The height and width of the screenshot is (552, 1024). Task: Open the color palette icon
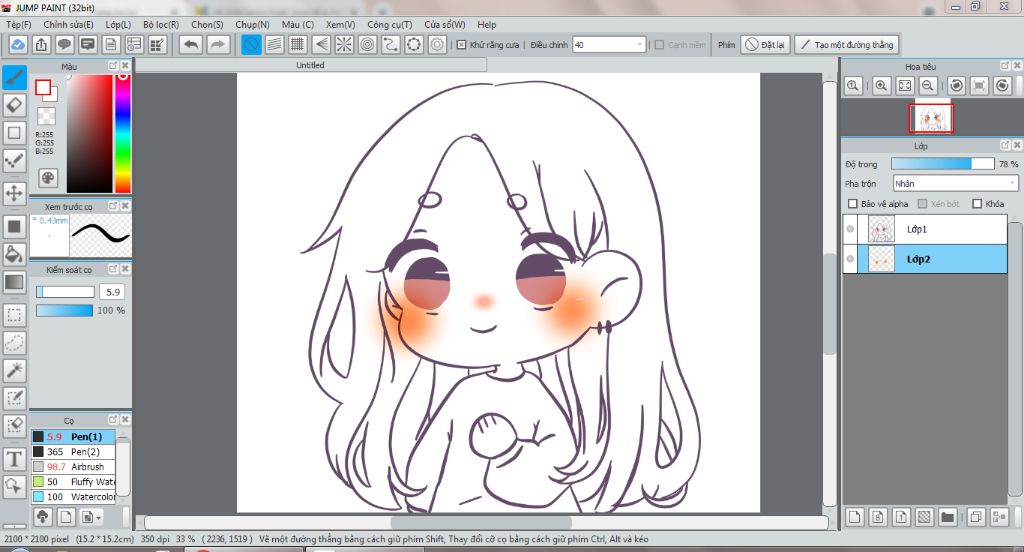[48, 178]
